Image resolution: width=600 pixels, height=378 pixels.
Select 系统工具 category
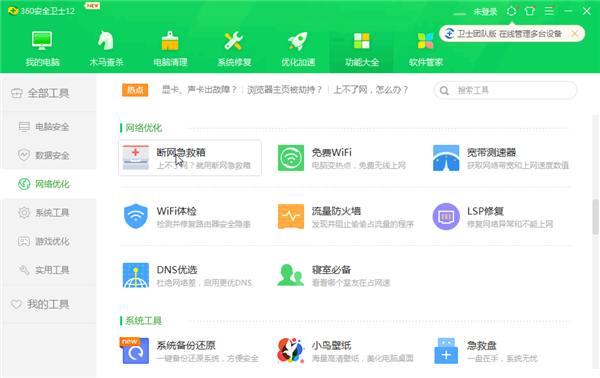[48, 213]
